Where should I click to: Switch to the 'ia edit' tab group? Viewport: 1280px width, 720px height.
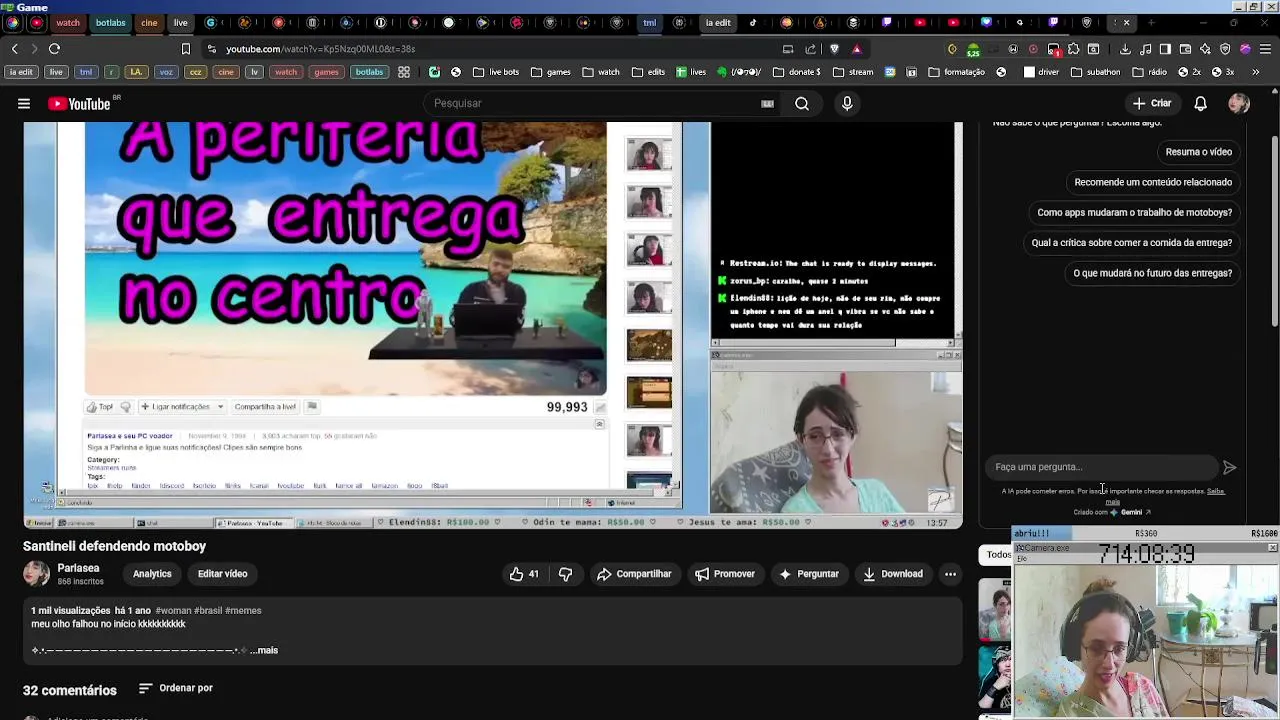(x=718, y=22)
